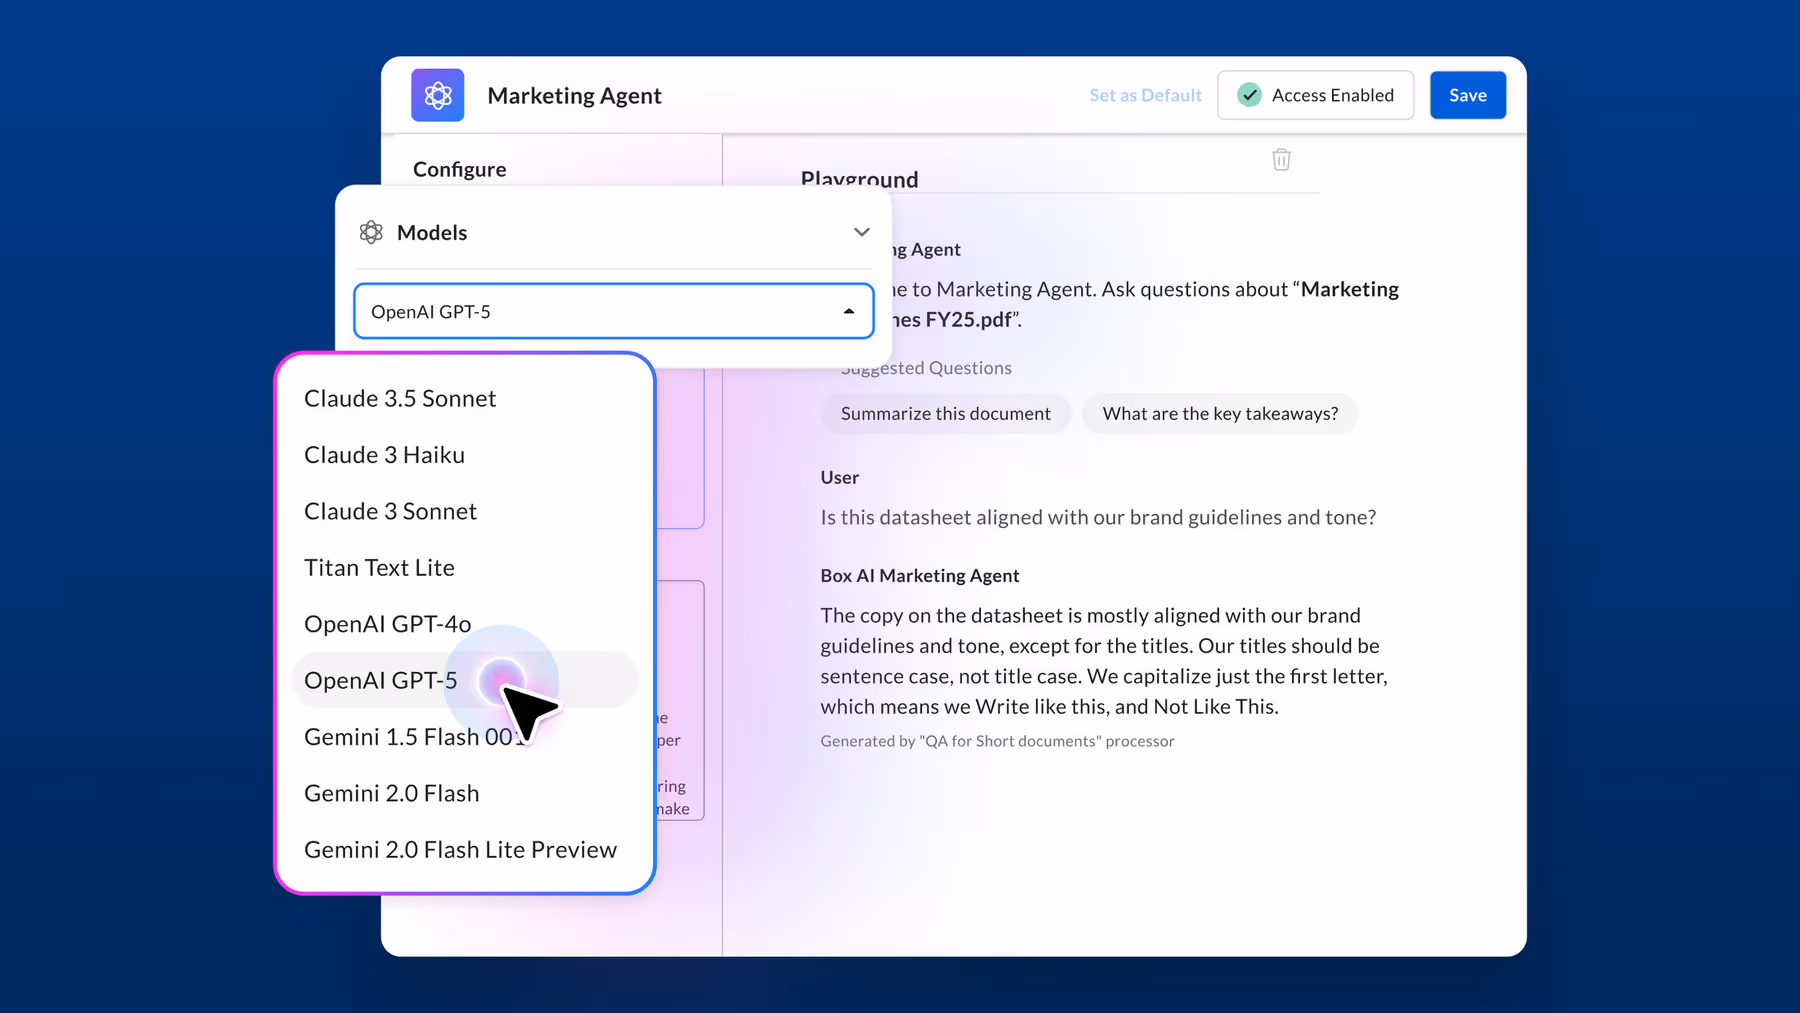Click the dropdown caret arrow in model selector
The width and height of the screenshot is (1800, 1013).
(x=848, y=311)
